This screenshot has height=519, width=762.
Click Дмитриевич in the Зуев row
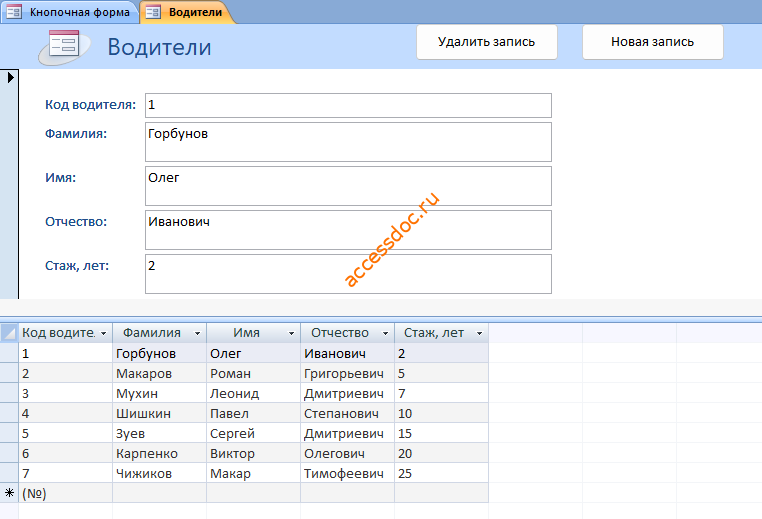pyautogui.click(x=347, y=433)
